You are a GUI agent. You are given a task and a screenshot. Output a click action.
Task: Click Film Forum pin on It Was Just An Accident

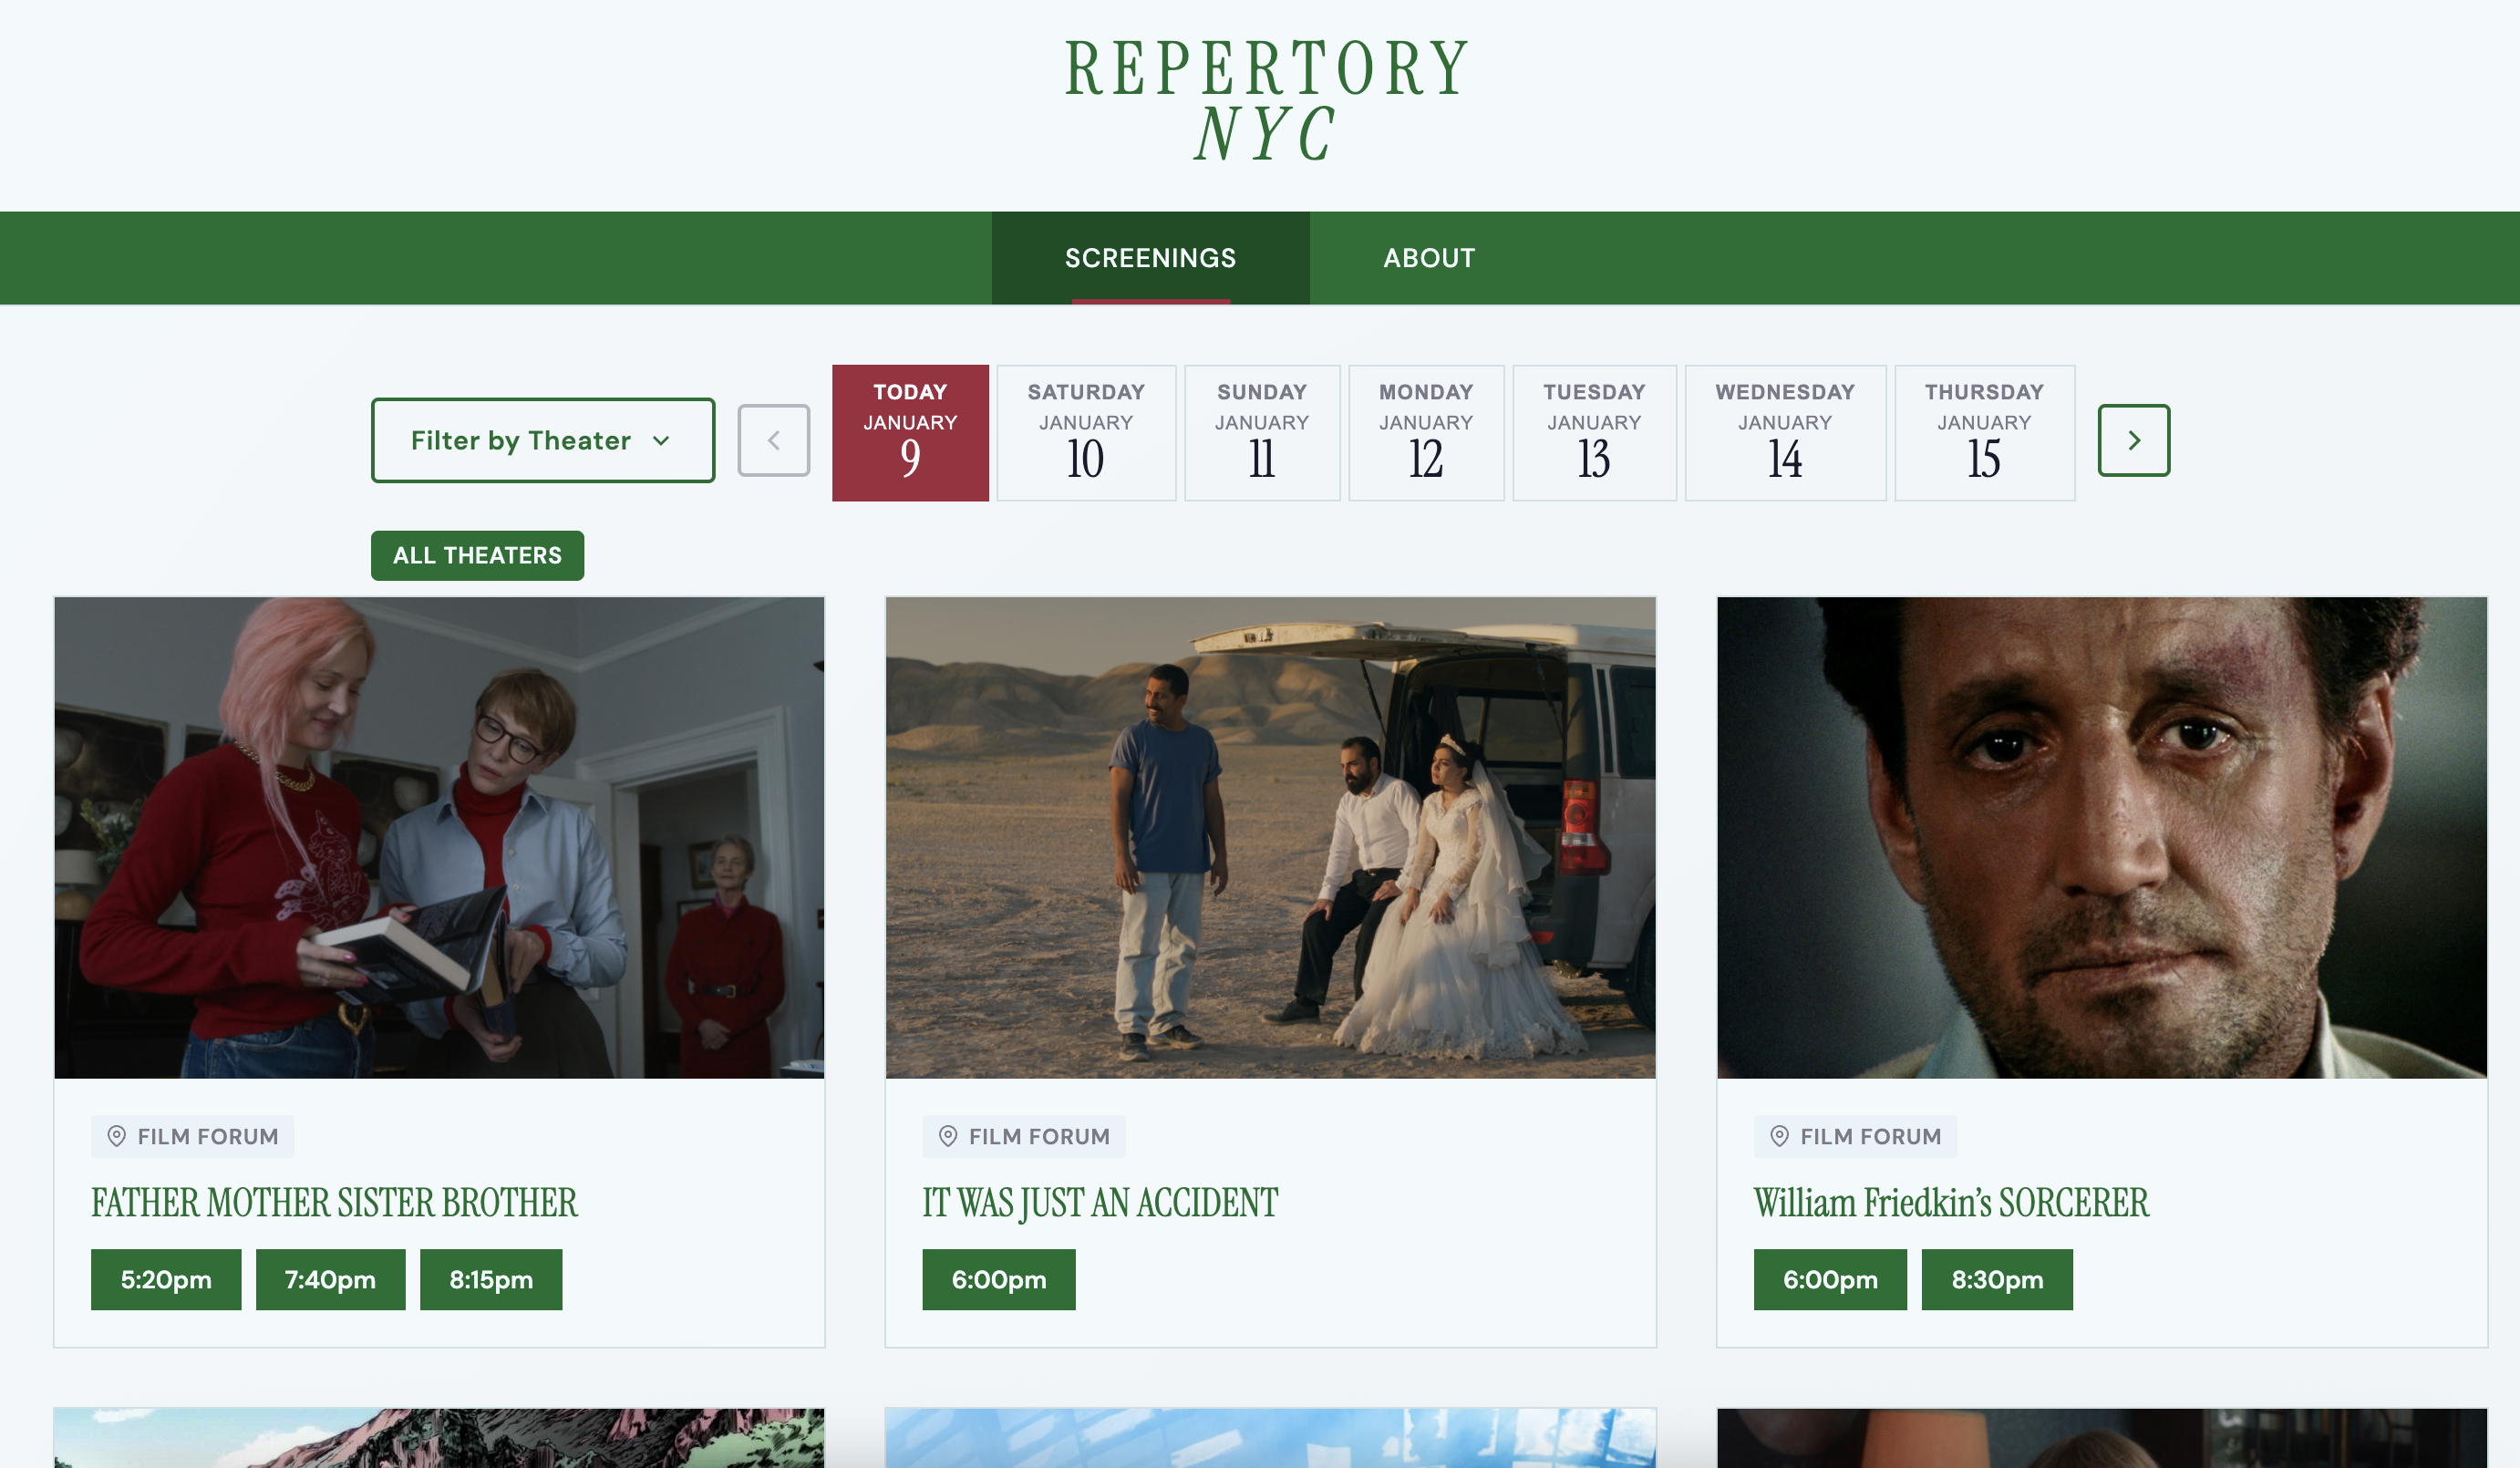[x=948, y=1136]
